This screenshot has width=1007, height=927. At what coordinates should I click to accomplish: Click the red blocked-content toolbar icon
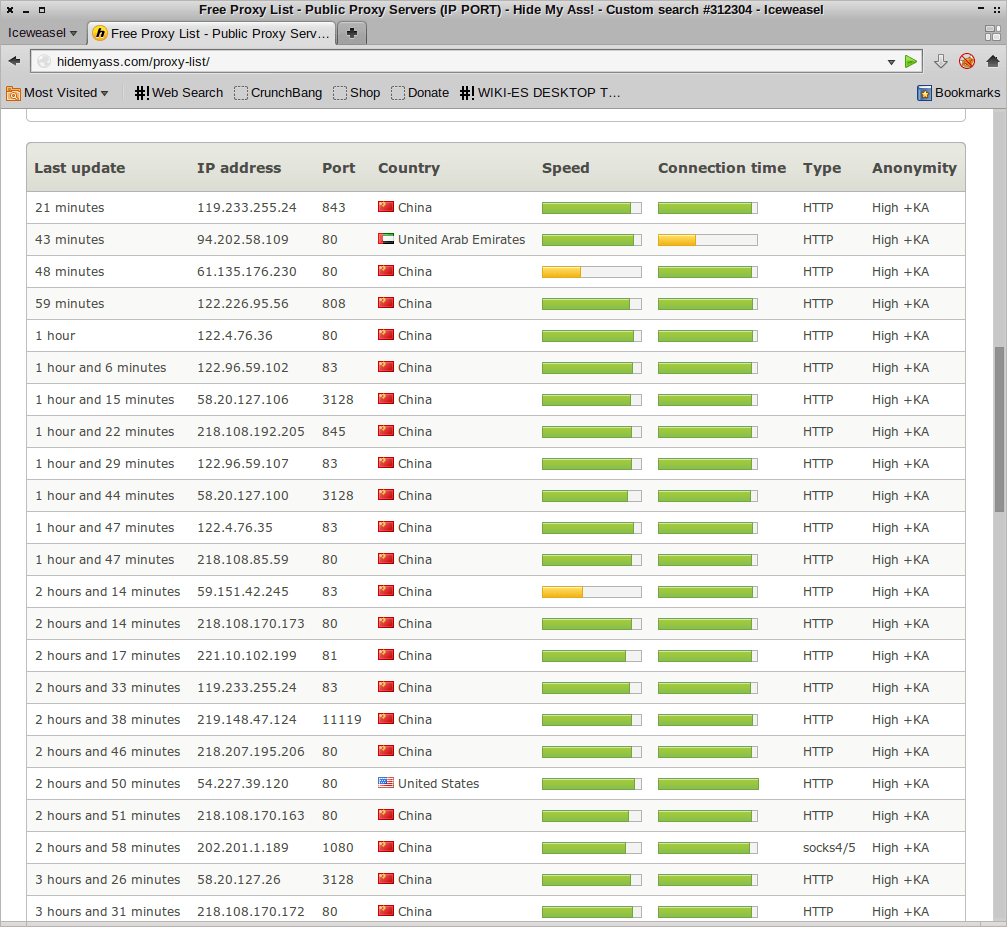(x=967, y=61)
